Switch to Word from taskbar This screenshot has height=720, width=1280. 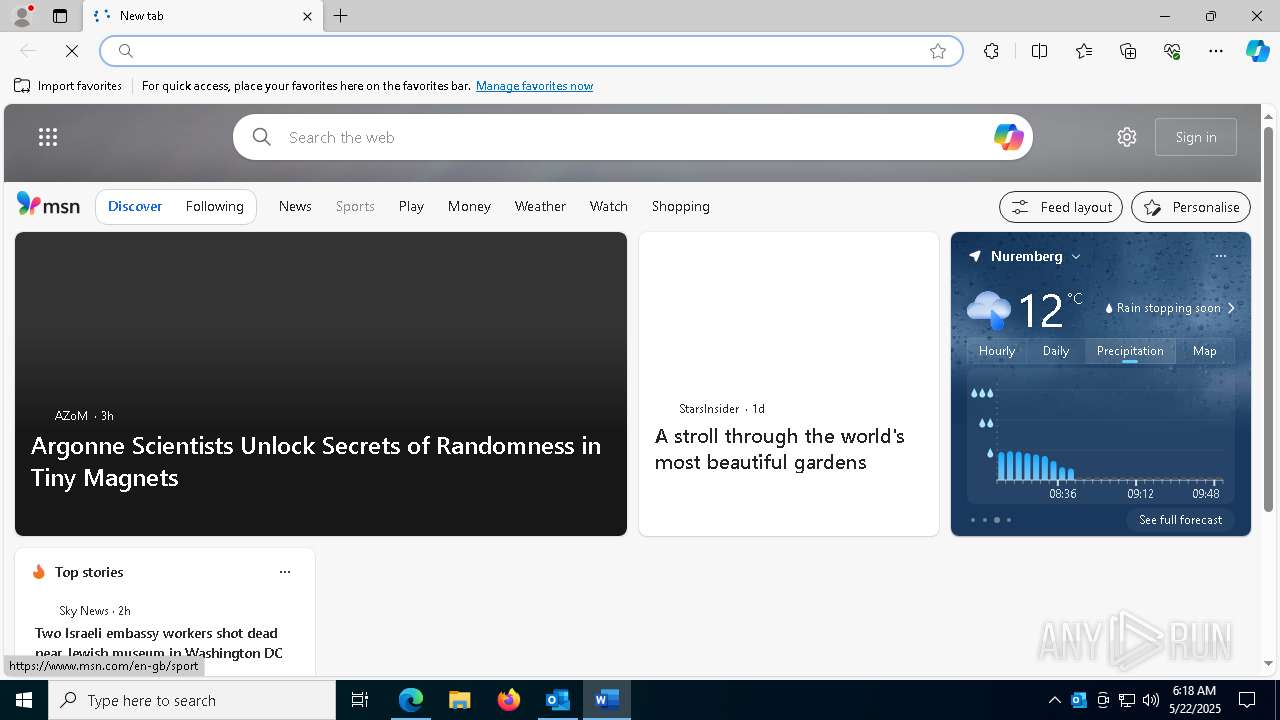click(x=606, y=700)
